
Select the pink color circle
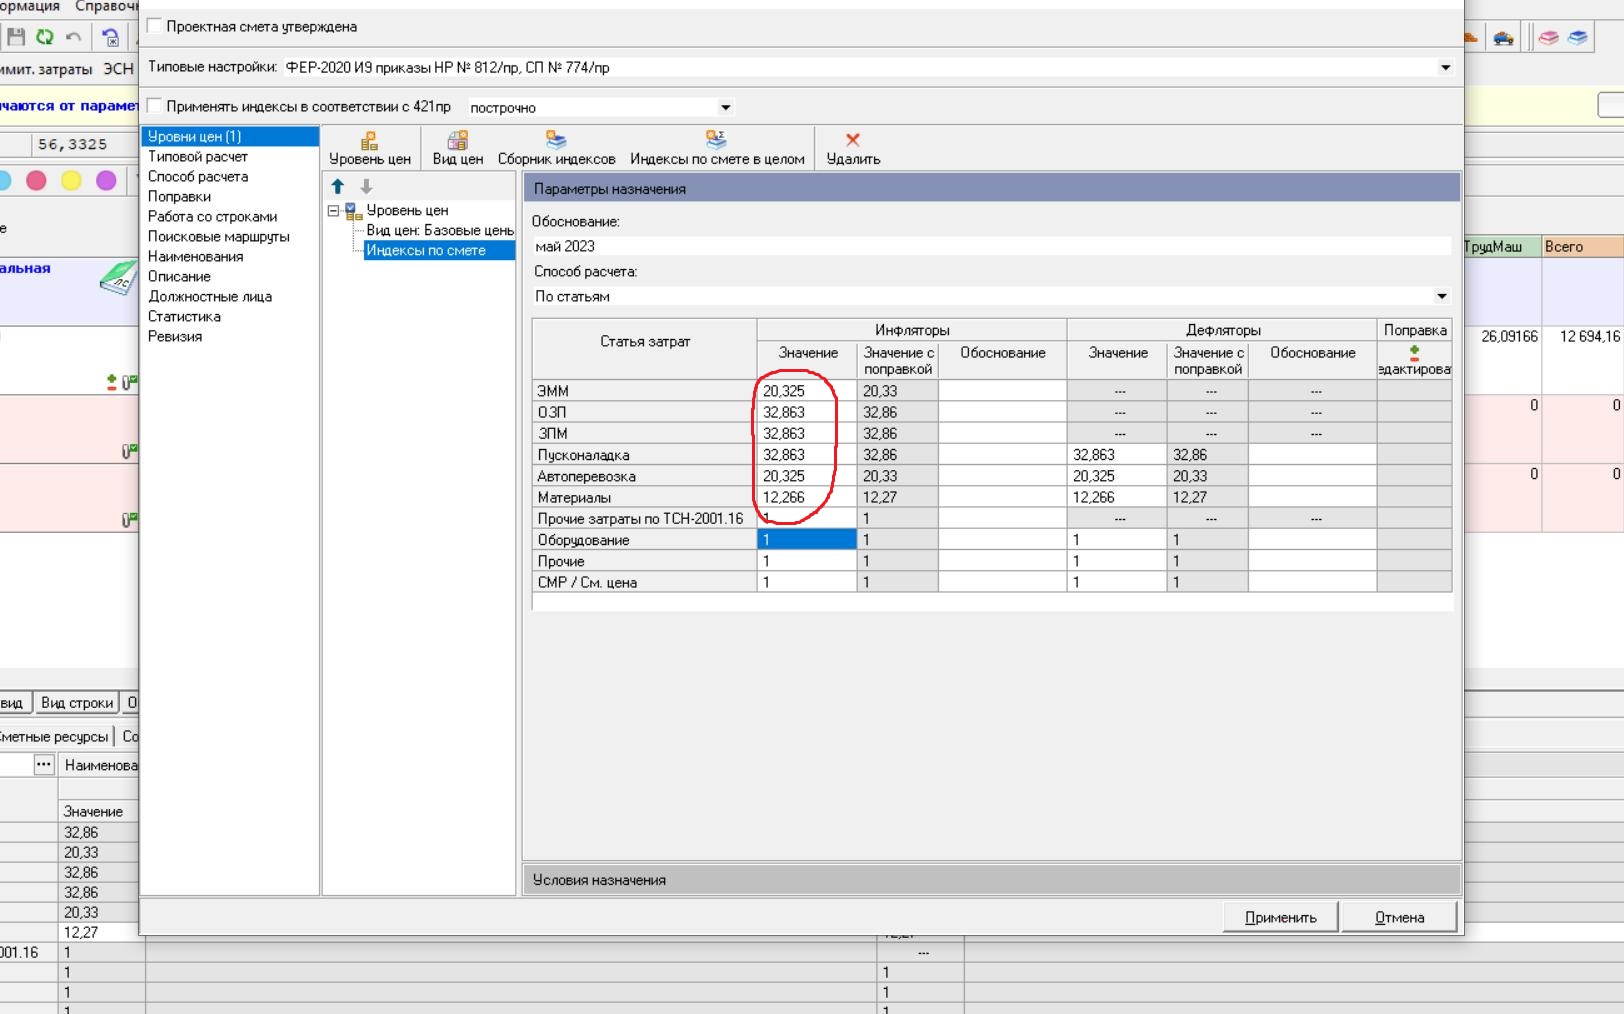[36, 180]
